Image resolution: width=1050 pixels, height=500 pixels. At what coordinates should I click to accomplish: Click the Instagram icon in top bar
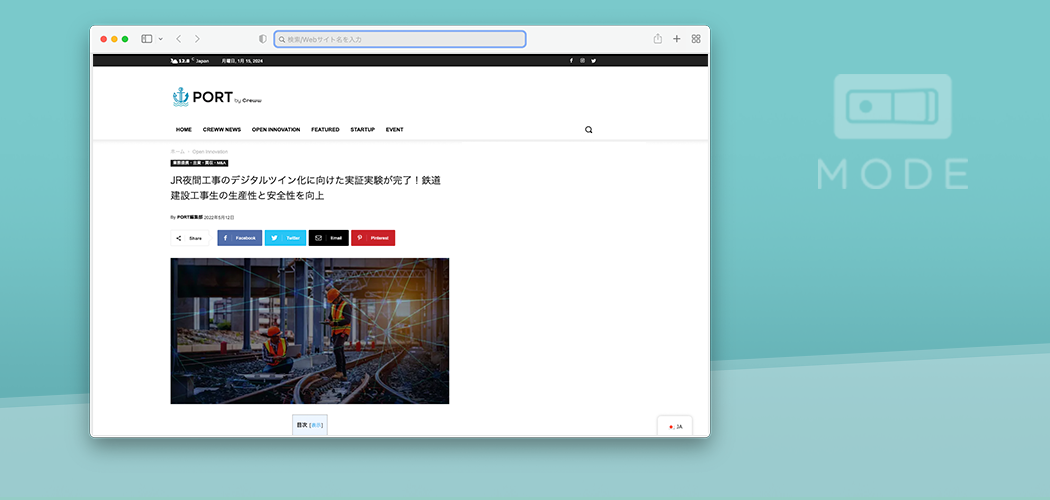pos(582,60)
